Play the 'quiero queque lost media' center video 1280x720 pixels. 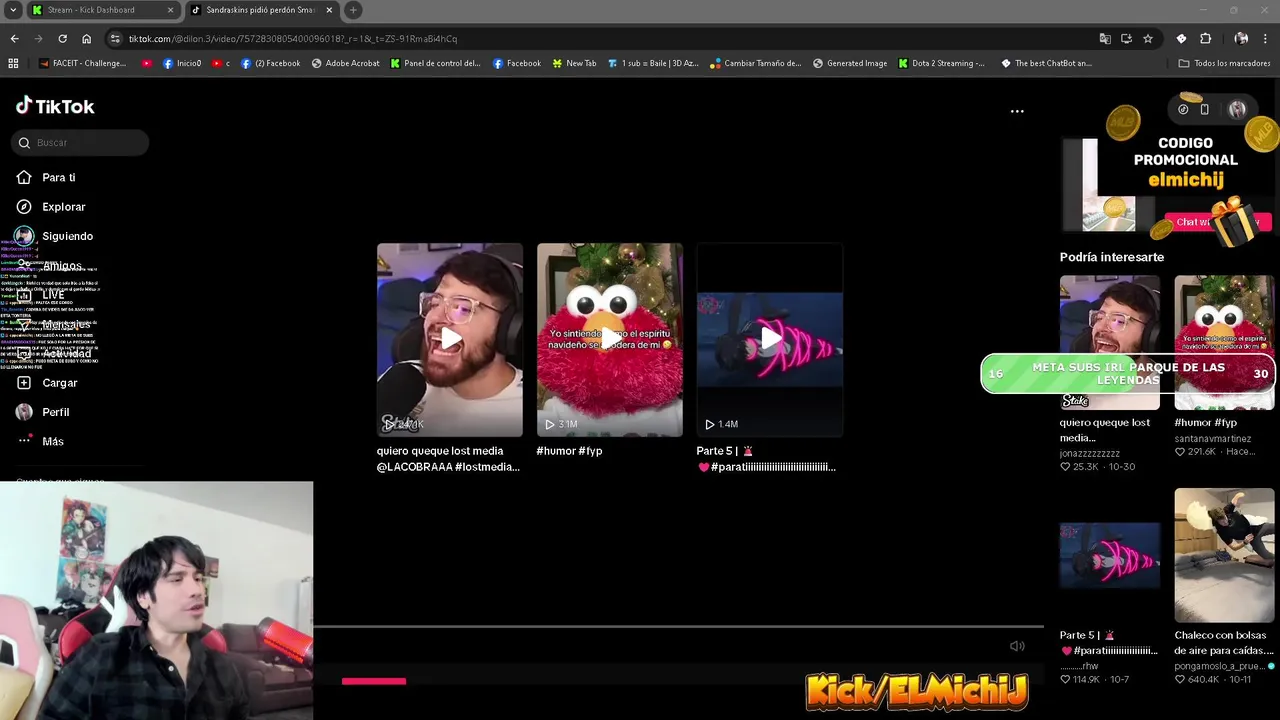450,340
